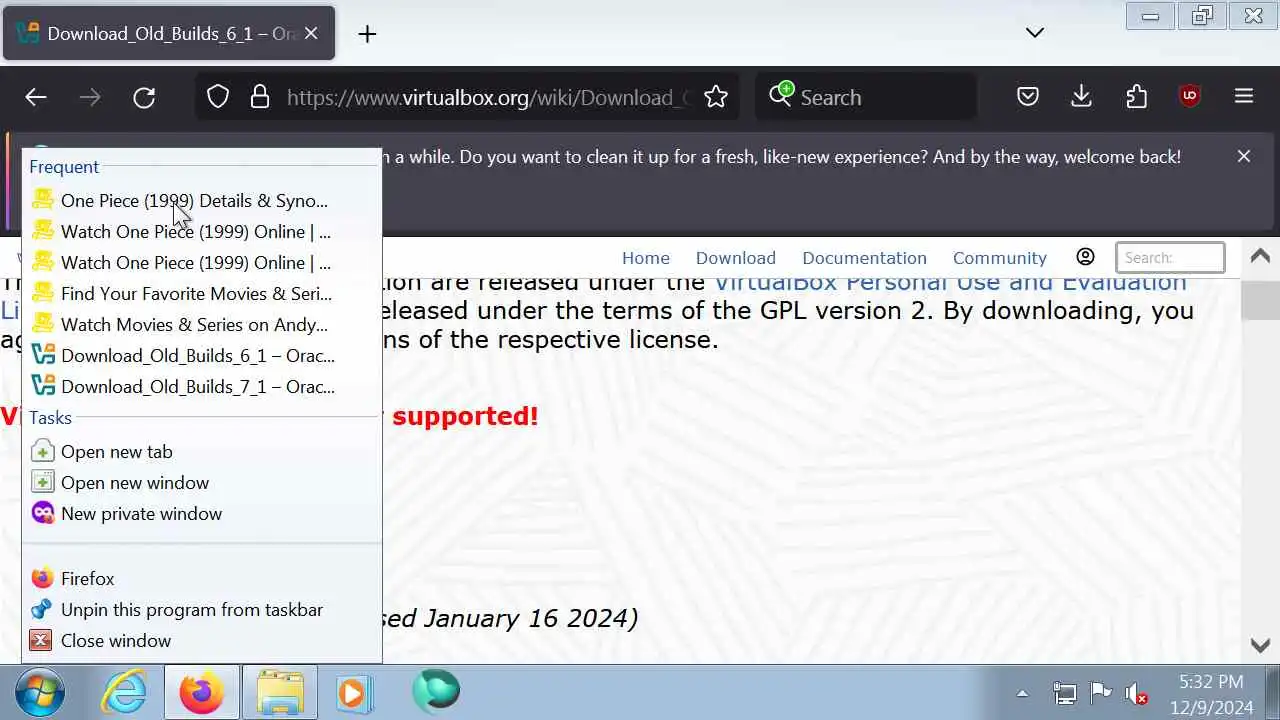The image size is (1280, 720).
Task: Show site security lock information
Action: [x=260, y=97]
